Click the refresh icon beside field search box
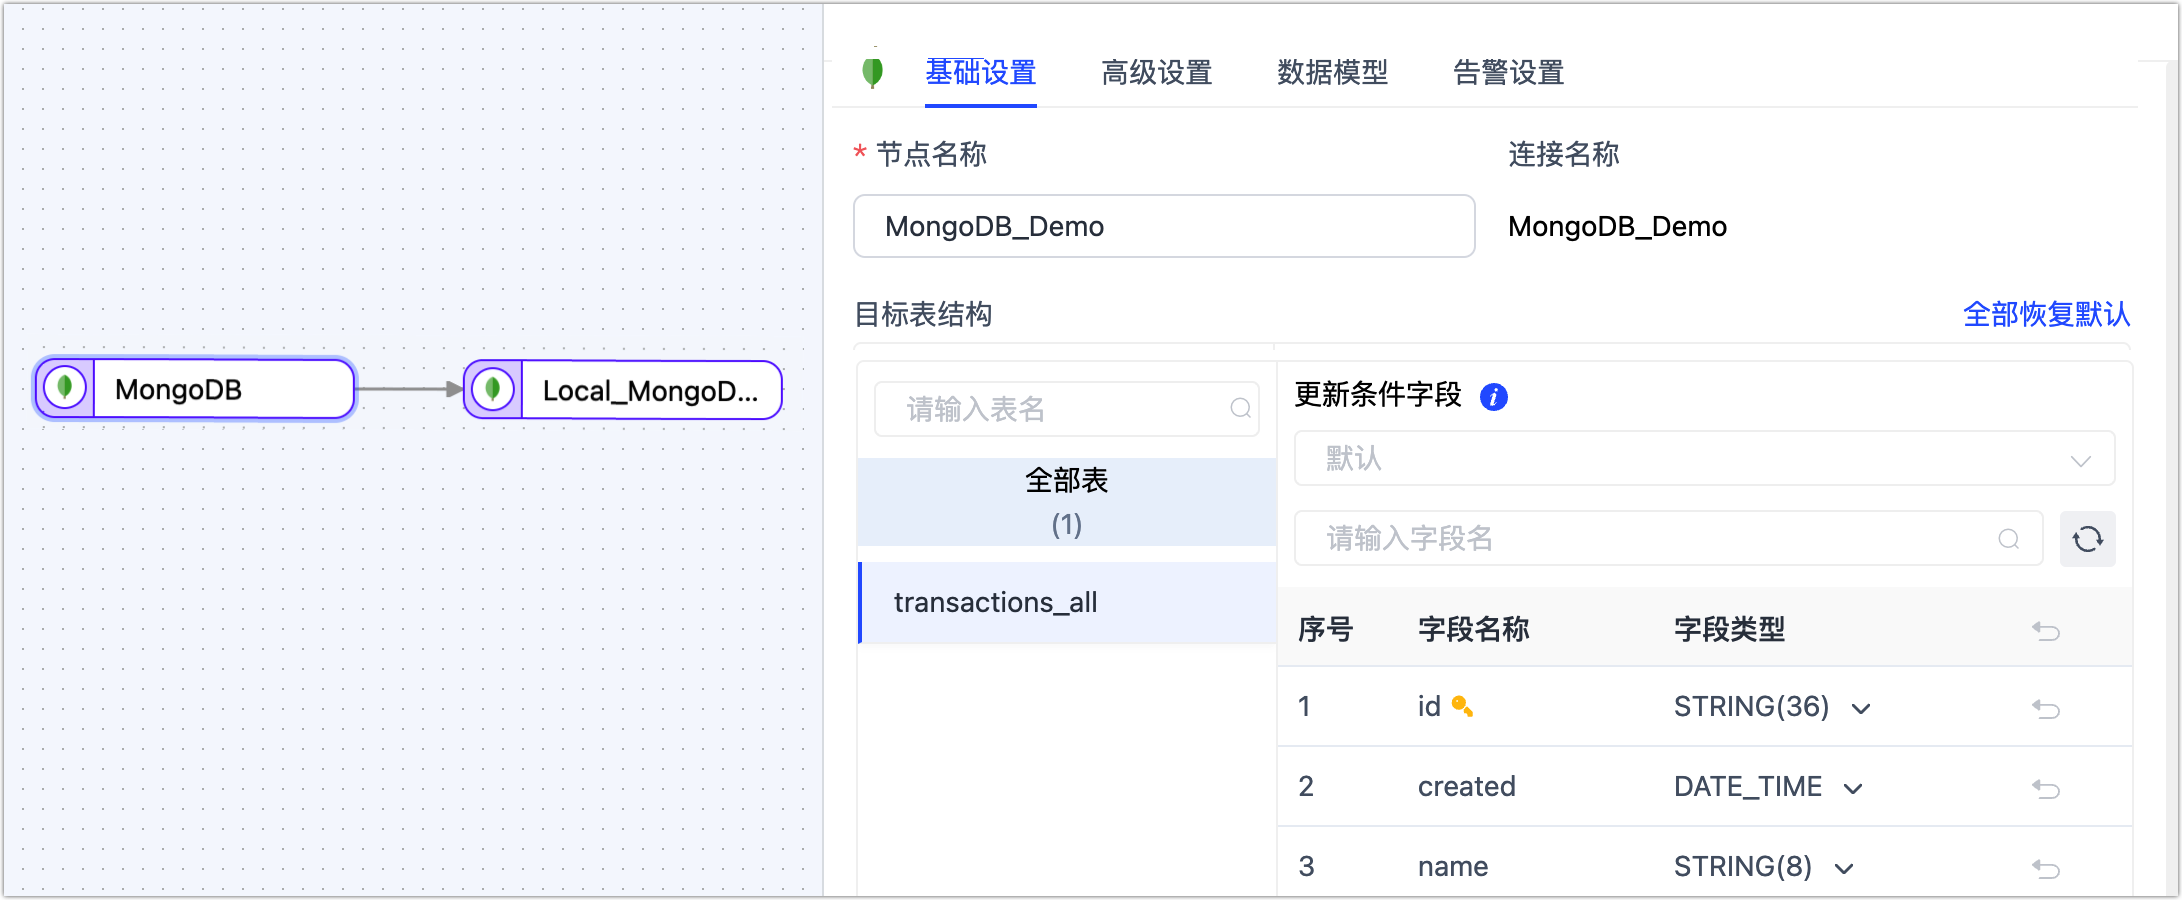This screenshot has width=2182, height=900. (2088, 539)
